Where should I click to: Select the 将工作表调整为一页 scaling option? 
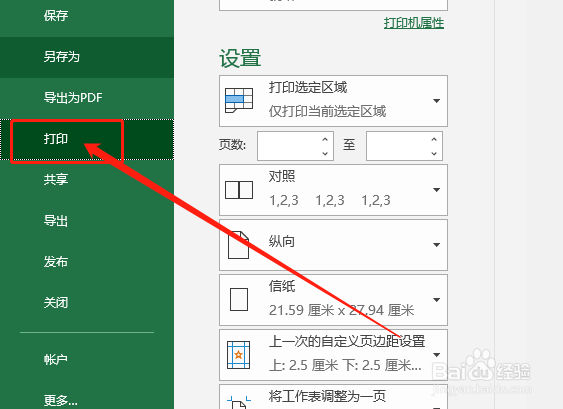(x=333, y=397)
